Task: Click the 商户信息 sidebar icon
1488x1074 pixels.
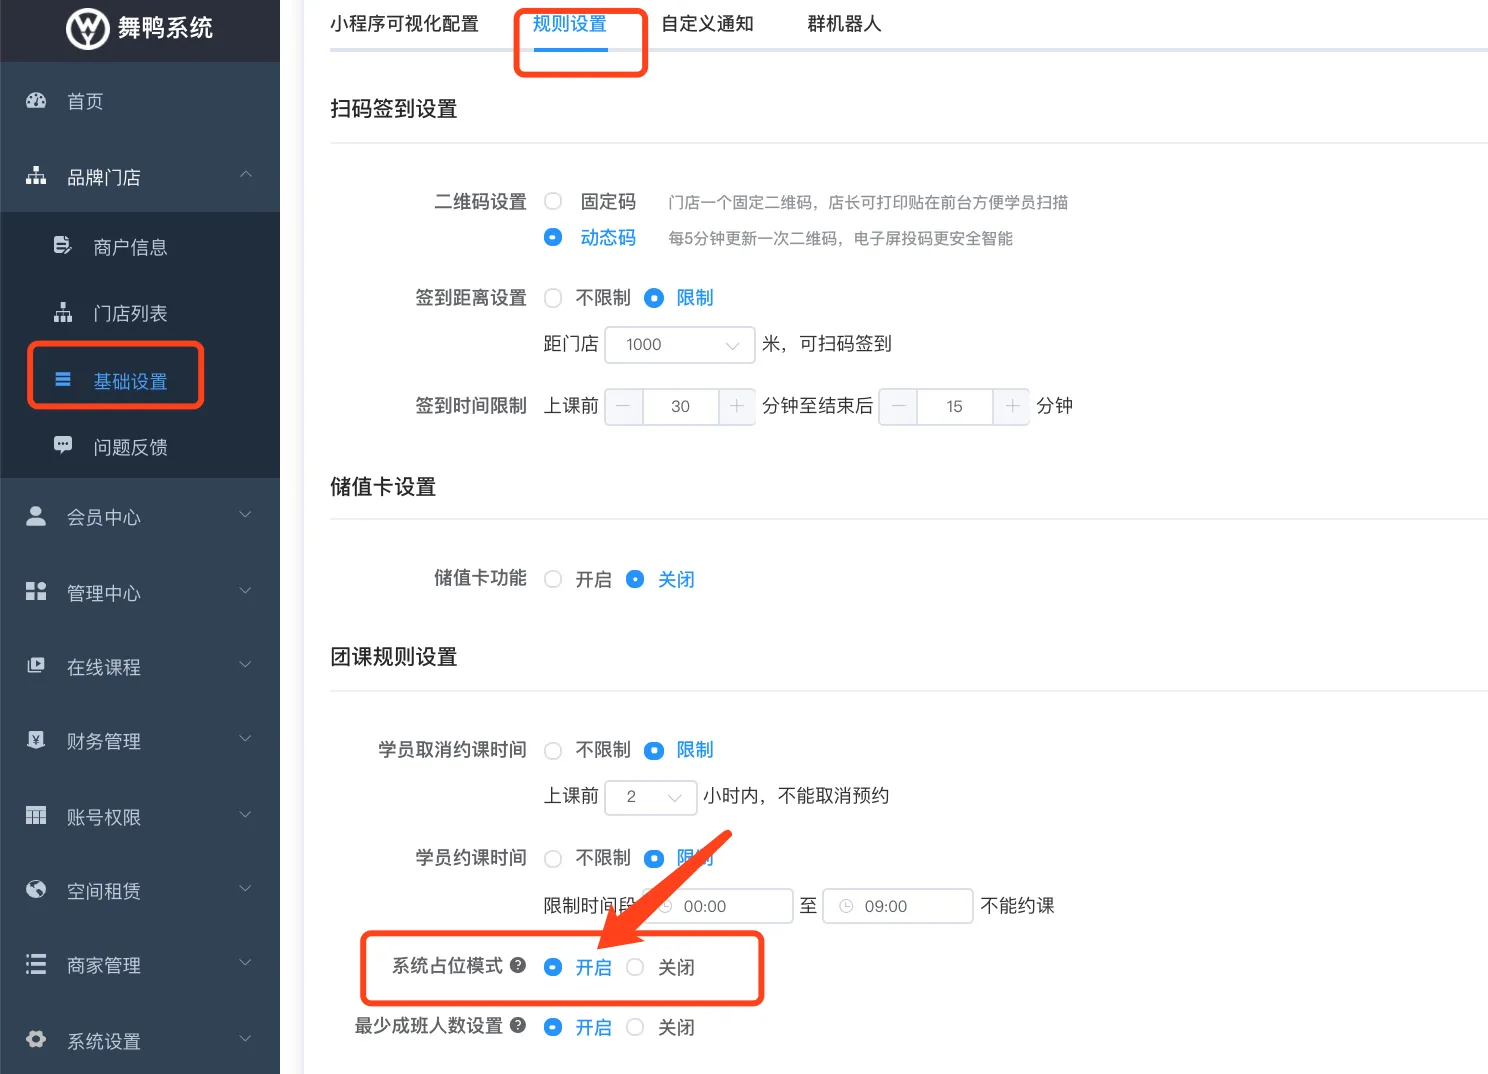Action: pos(62,246)
